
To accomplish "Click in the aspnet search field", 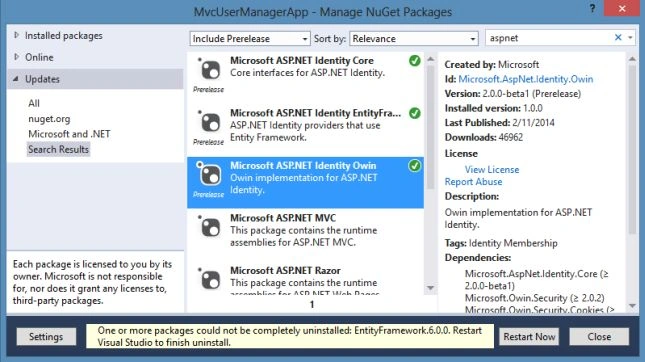I will point(549,38).
